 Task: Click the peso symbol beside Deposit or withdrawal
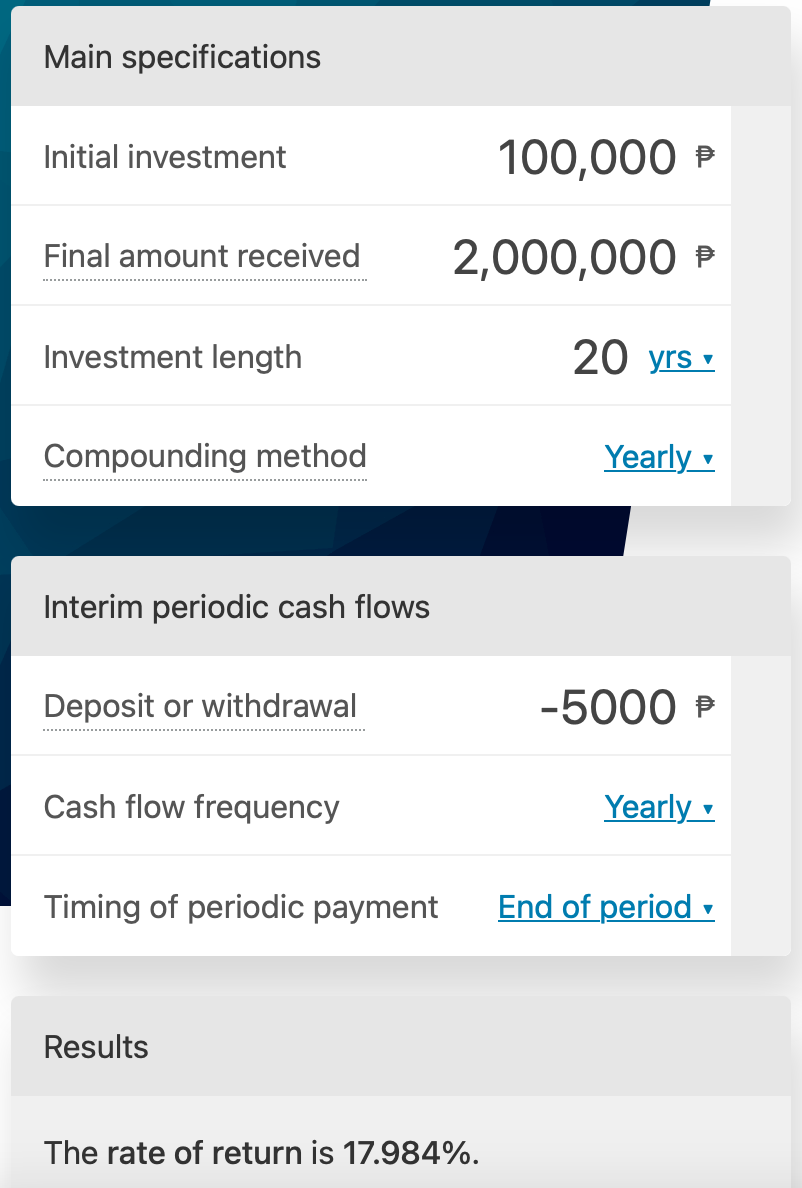[x=706, y=707]
